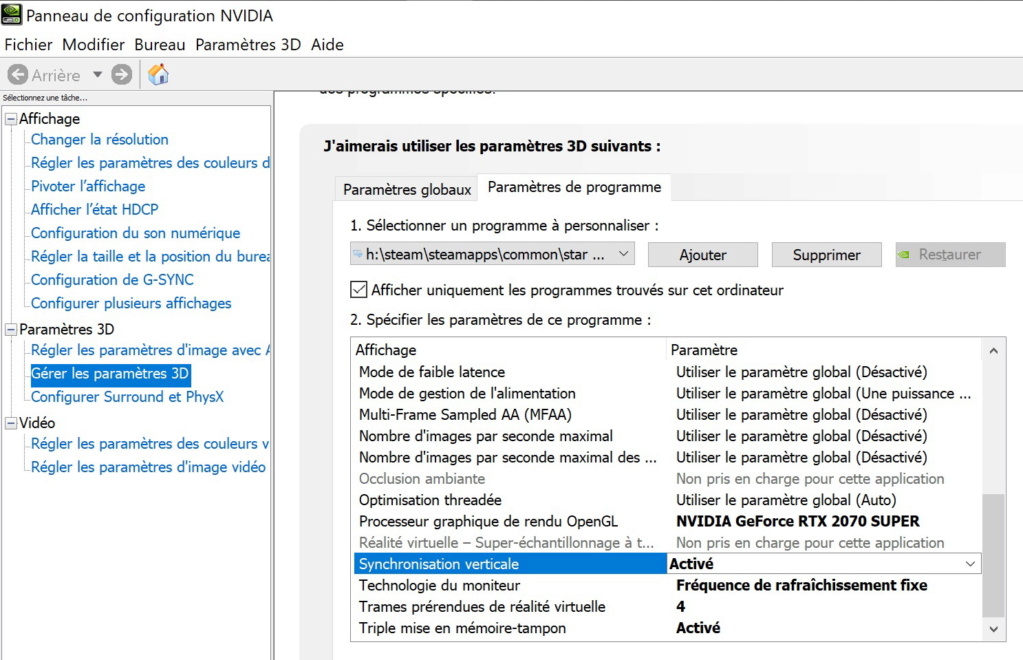
Task: Open Pivoter l'affichage
Action: (88, 187)
